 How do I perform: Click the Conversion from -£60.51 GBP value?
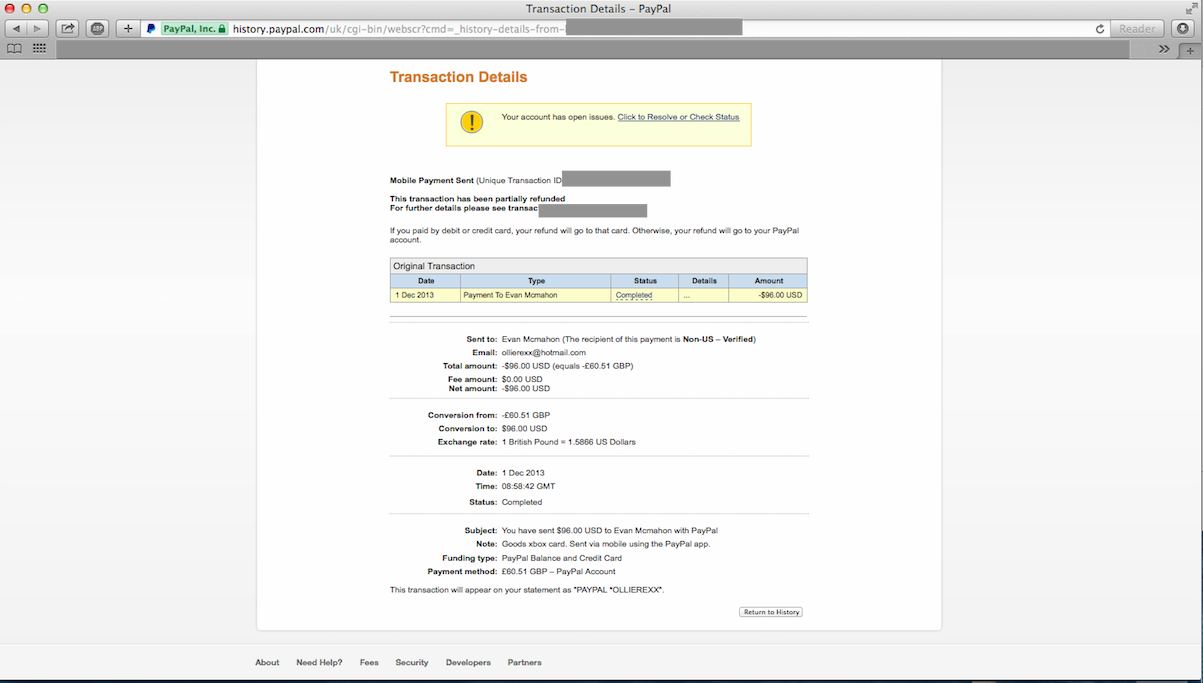[526, 415]
